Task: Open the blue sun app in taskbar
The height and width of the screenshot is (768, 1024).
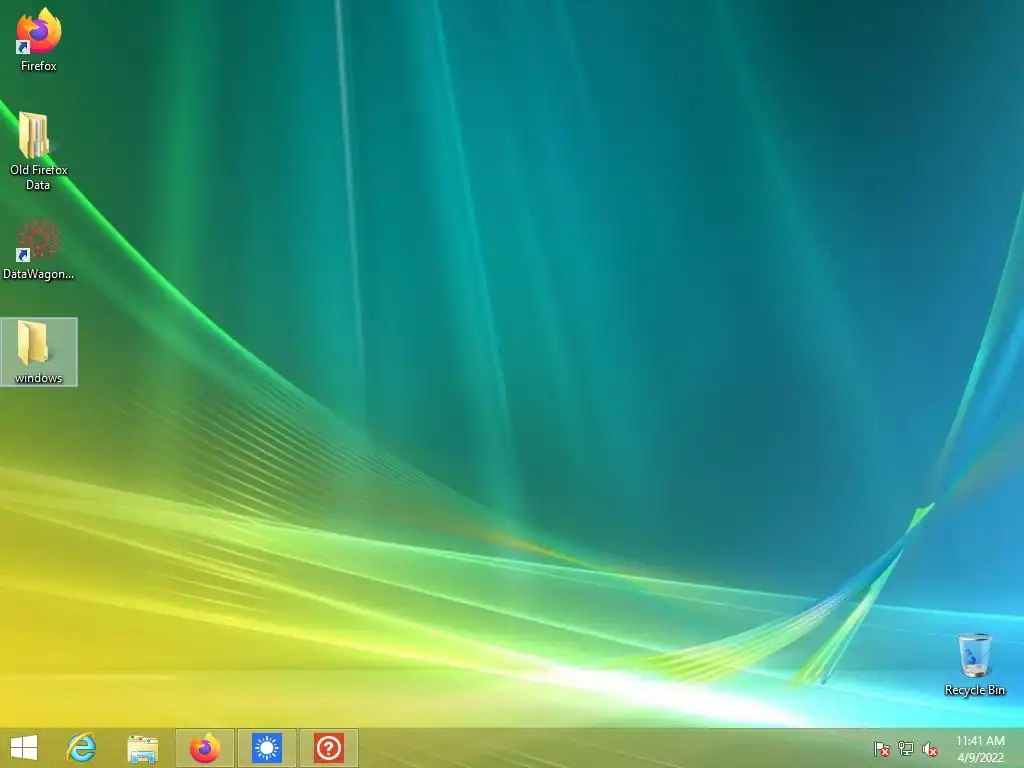Action: [266, 748]
